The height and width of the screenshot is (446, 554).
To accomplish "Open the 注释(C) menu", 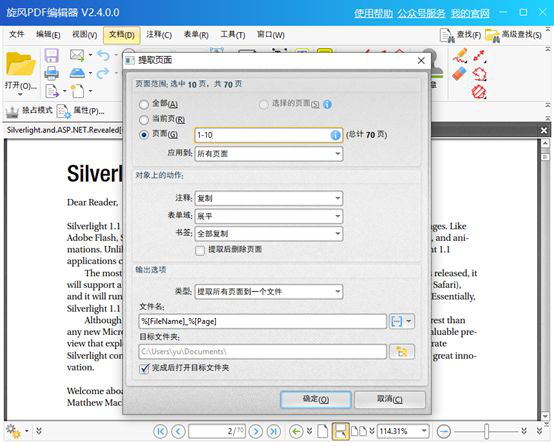I will pos(159,35).
